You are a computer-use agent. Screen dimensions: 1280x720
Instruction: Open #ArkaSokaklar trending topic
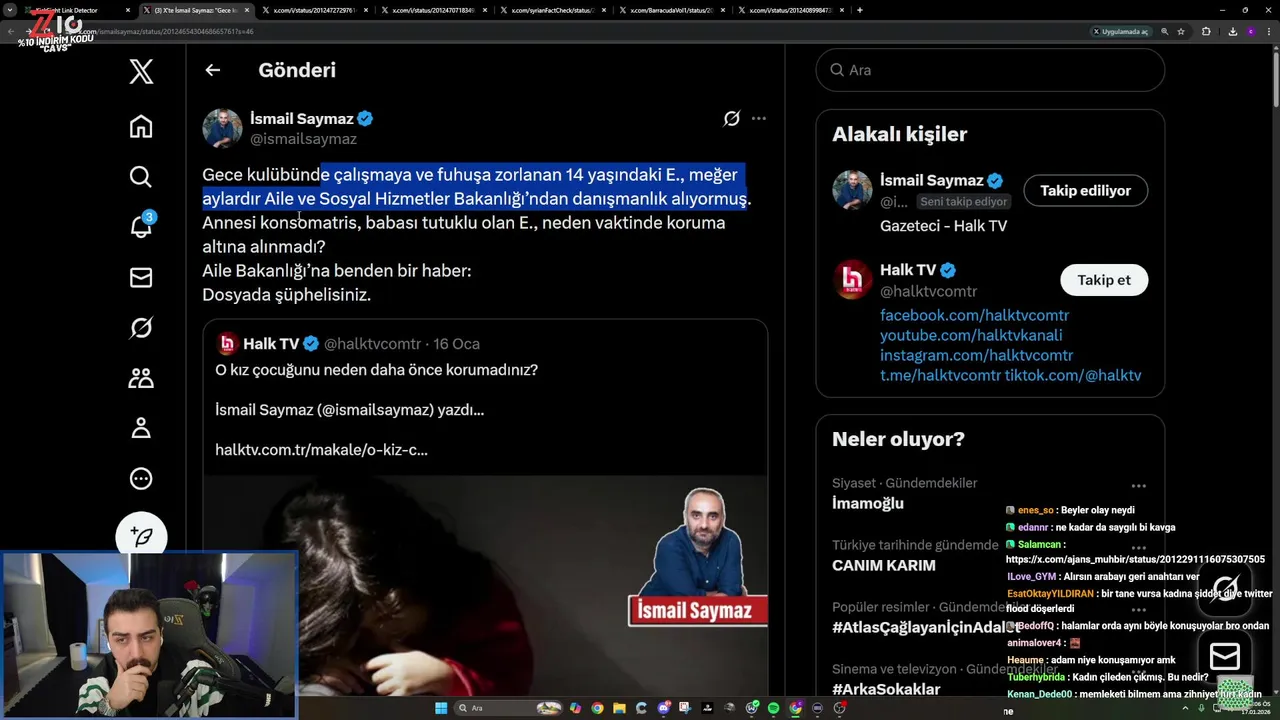[886, 689]
